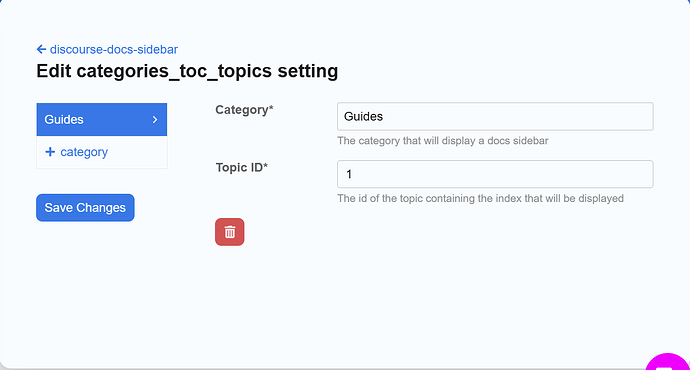690x370 pixels.
Task: Go back via discourse-docs-sidebar link
Action: point(107,49)
